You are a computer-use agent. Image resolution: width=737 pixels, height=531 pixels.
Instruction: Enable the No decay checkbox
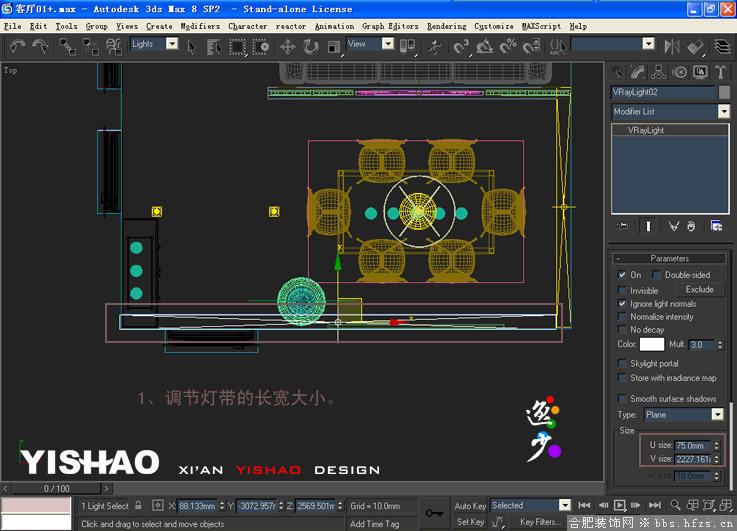coord(622,330)
